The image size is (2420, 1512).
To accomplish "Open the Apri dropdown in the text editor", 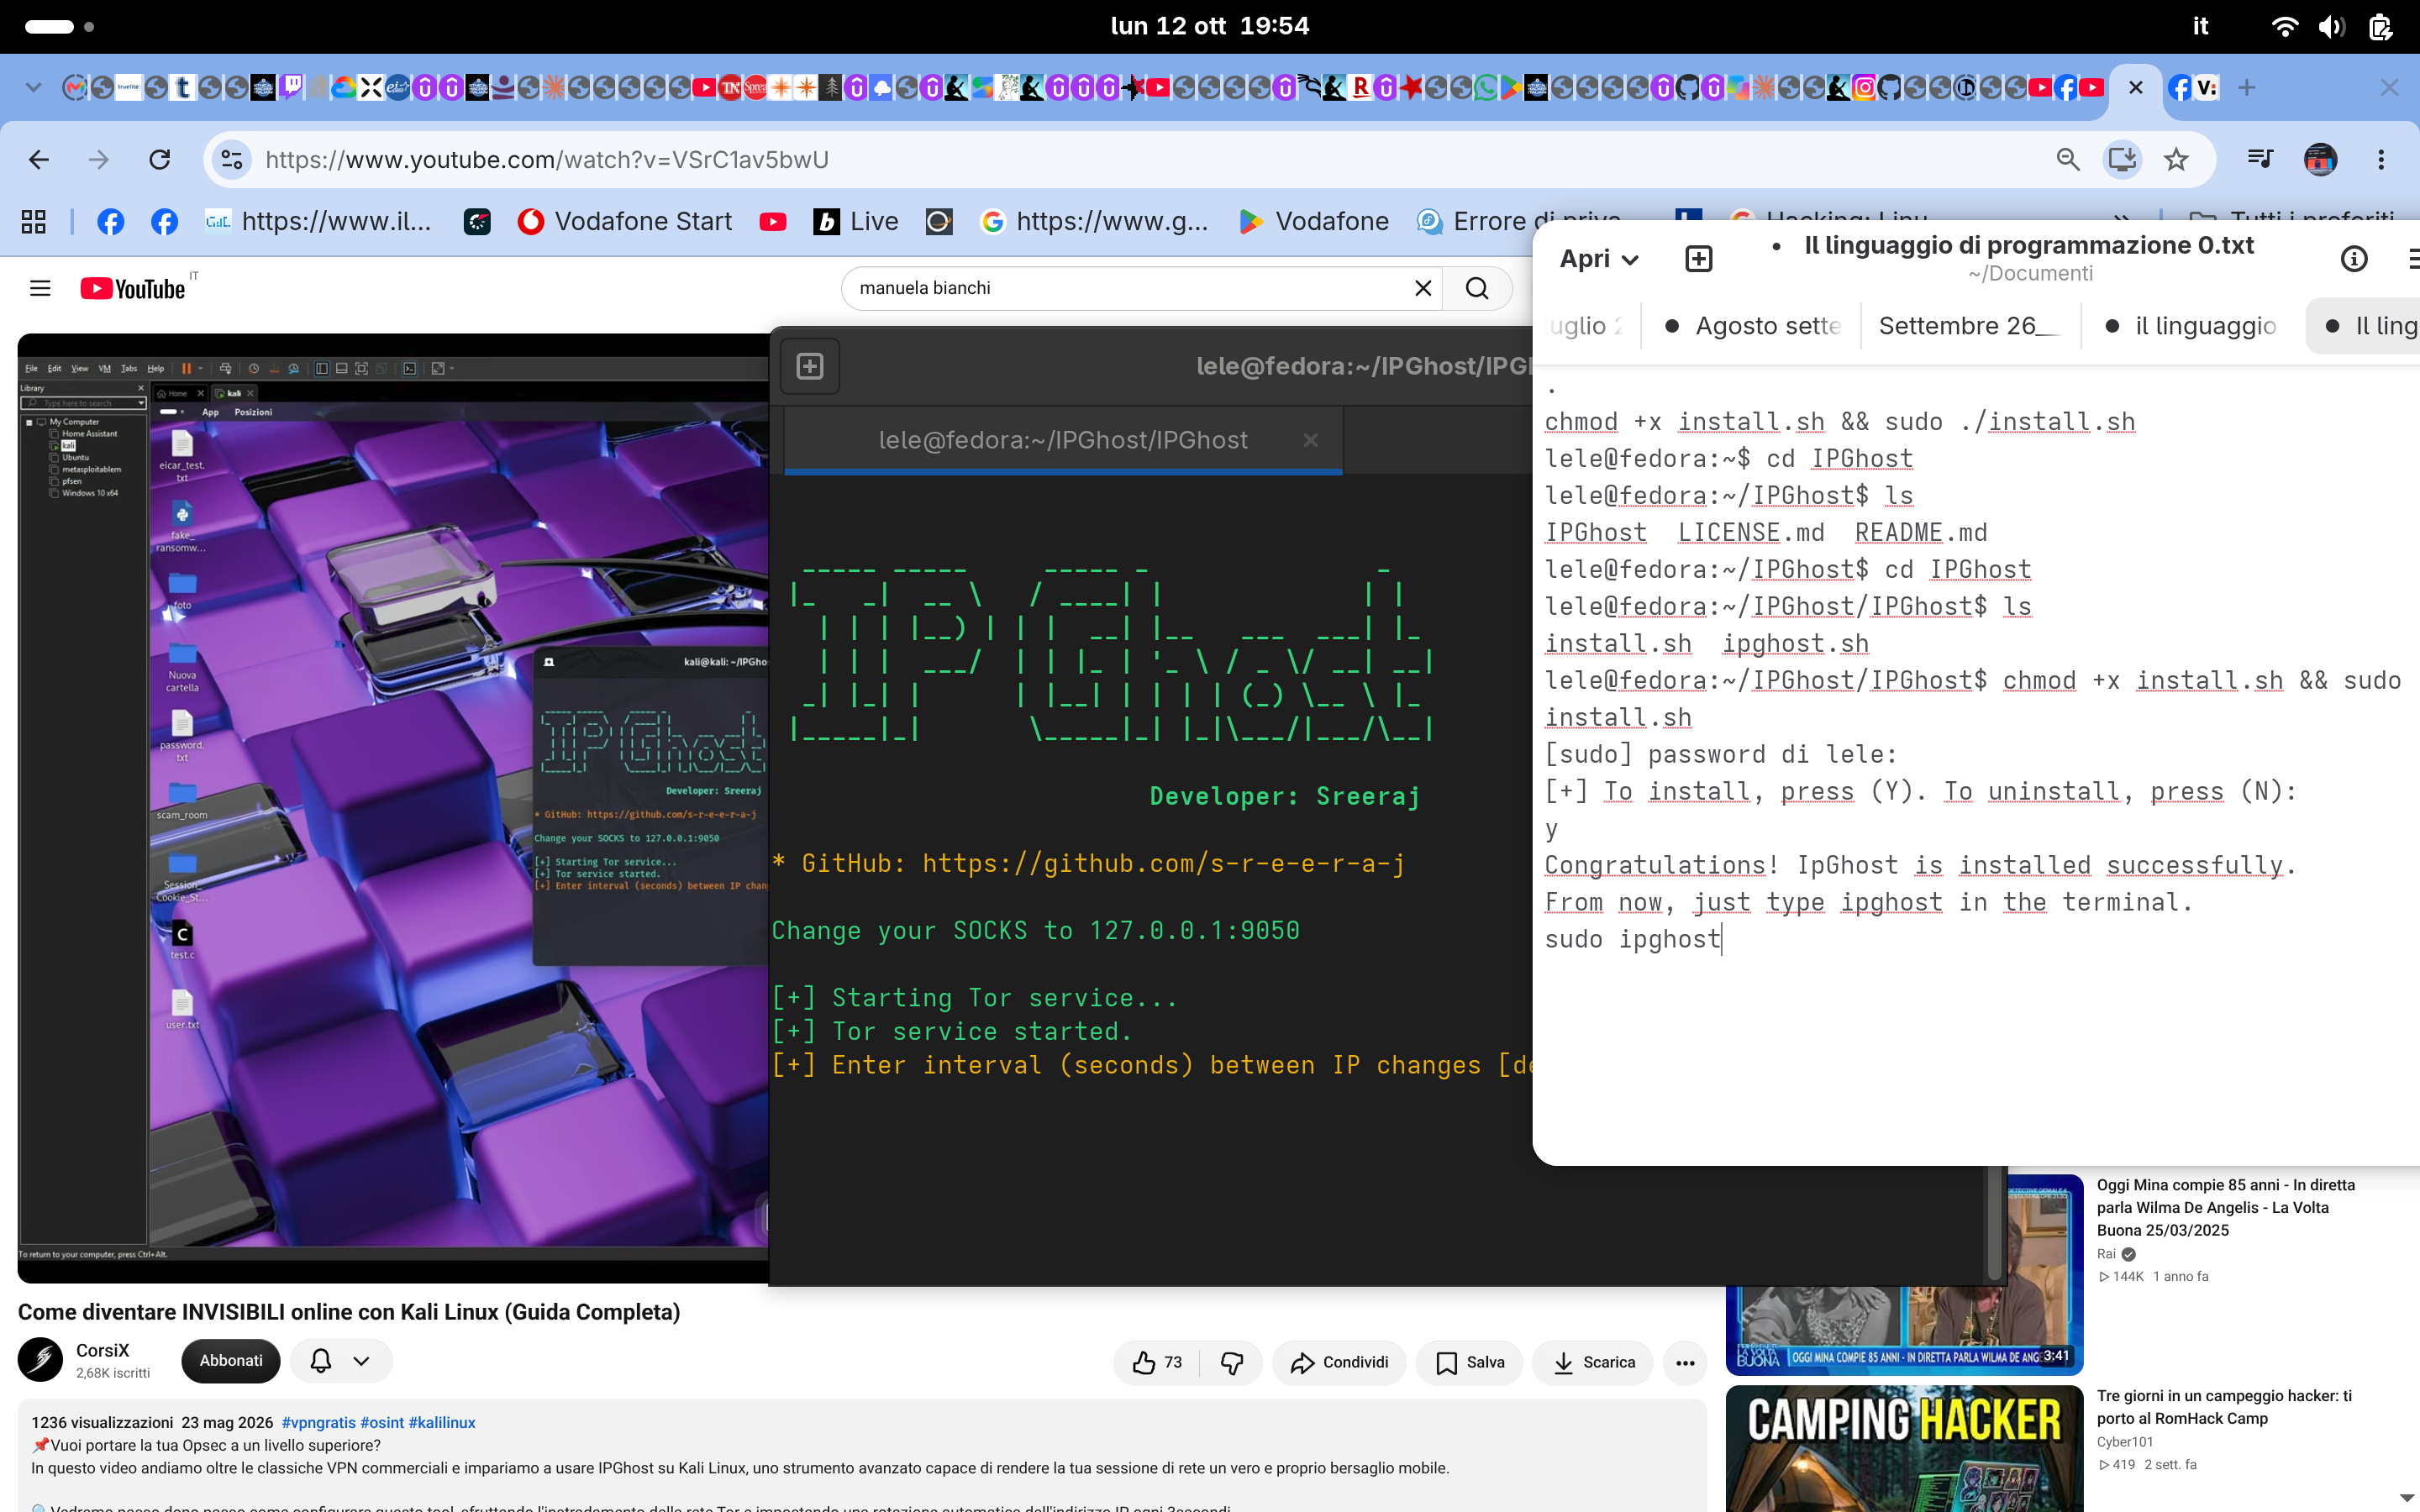I will (1598, 259).
